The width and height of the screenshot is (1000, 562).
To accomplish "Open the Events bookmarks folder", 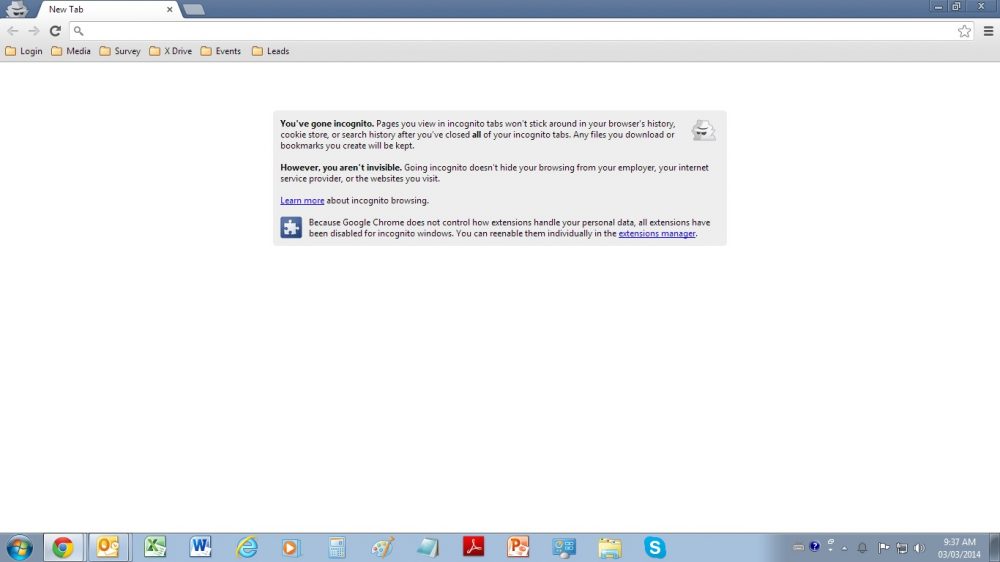I will click(221, 51).
